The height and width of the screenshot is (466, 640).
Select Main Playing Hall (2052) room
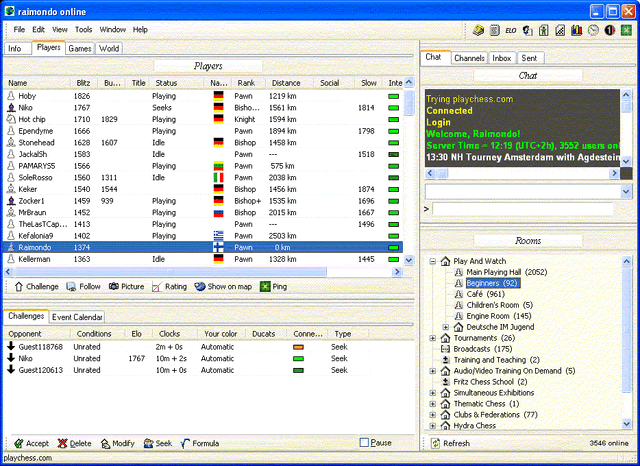[507, 272]
